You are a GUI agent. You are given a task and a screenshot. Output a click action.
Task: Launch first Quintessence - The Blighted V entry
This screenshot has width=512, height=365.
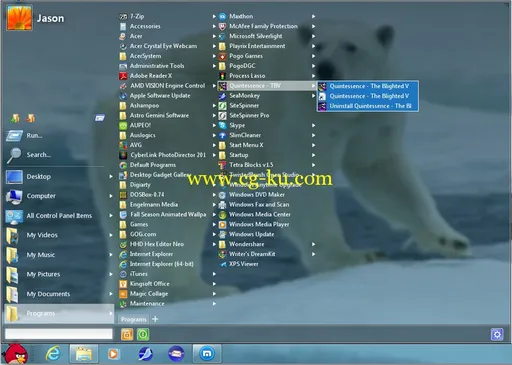368,86
